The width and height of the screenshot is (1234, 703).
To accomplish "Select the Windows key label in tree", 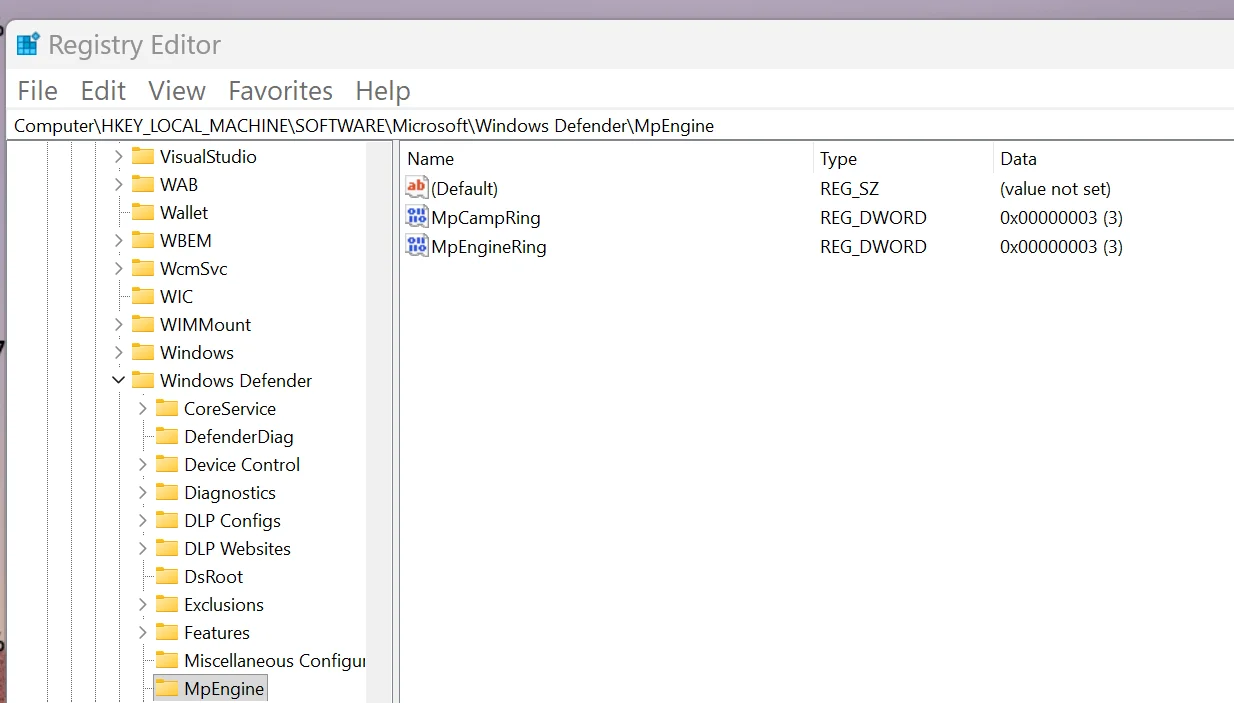I will point(197,352).
